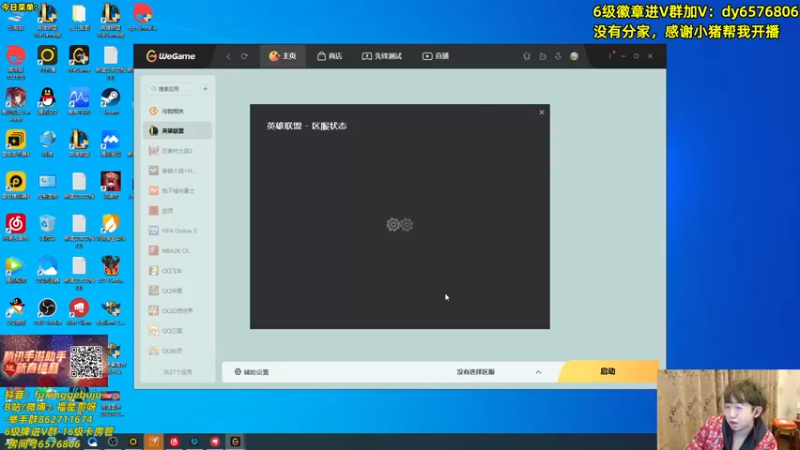800x450 pixels.
Task: Click the WeGame taskbar icon
Action: (235, 441)
